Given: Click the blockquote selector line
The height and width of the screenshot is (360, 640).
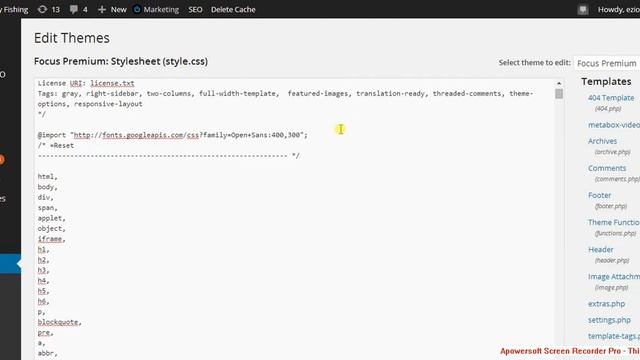Looking at the screenshot, I should (60, 322).
